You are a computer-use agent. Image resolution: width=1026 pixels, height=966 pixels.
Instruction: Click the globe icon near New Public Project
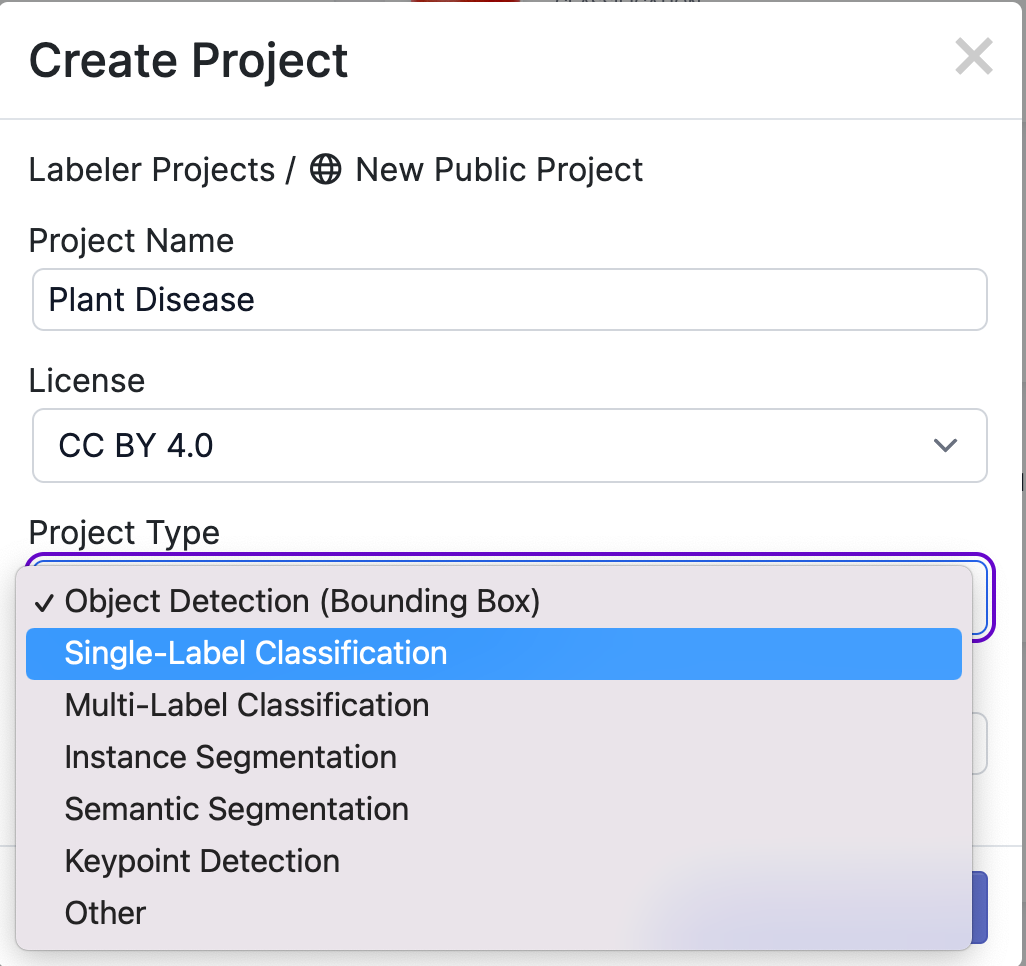coord(325,169)
